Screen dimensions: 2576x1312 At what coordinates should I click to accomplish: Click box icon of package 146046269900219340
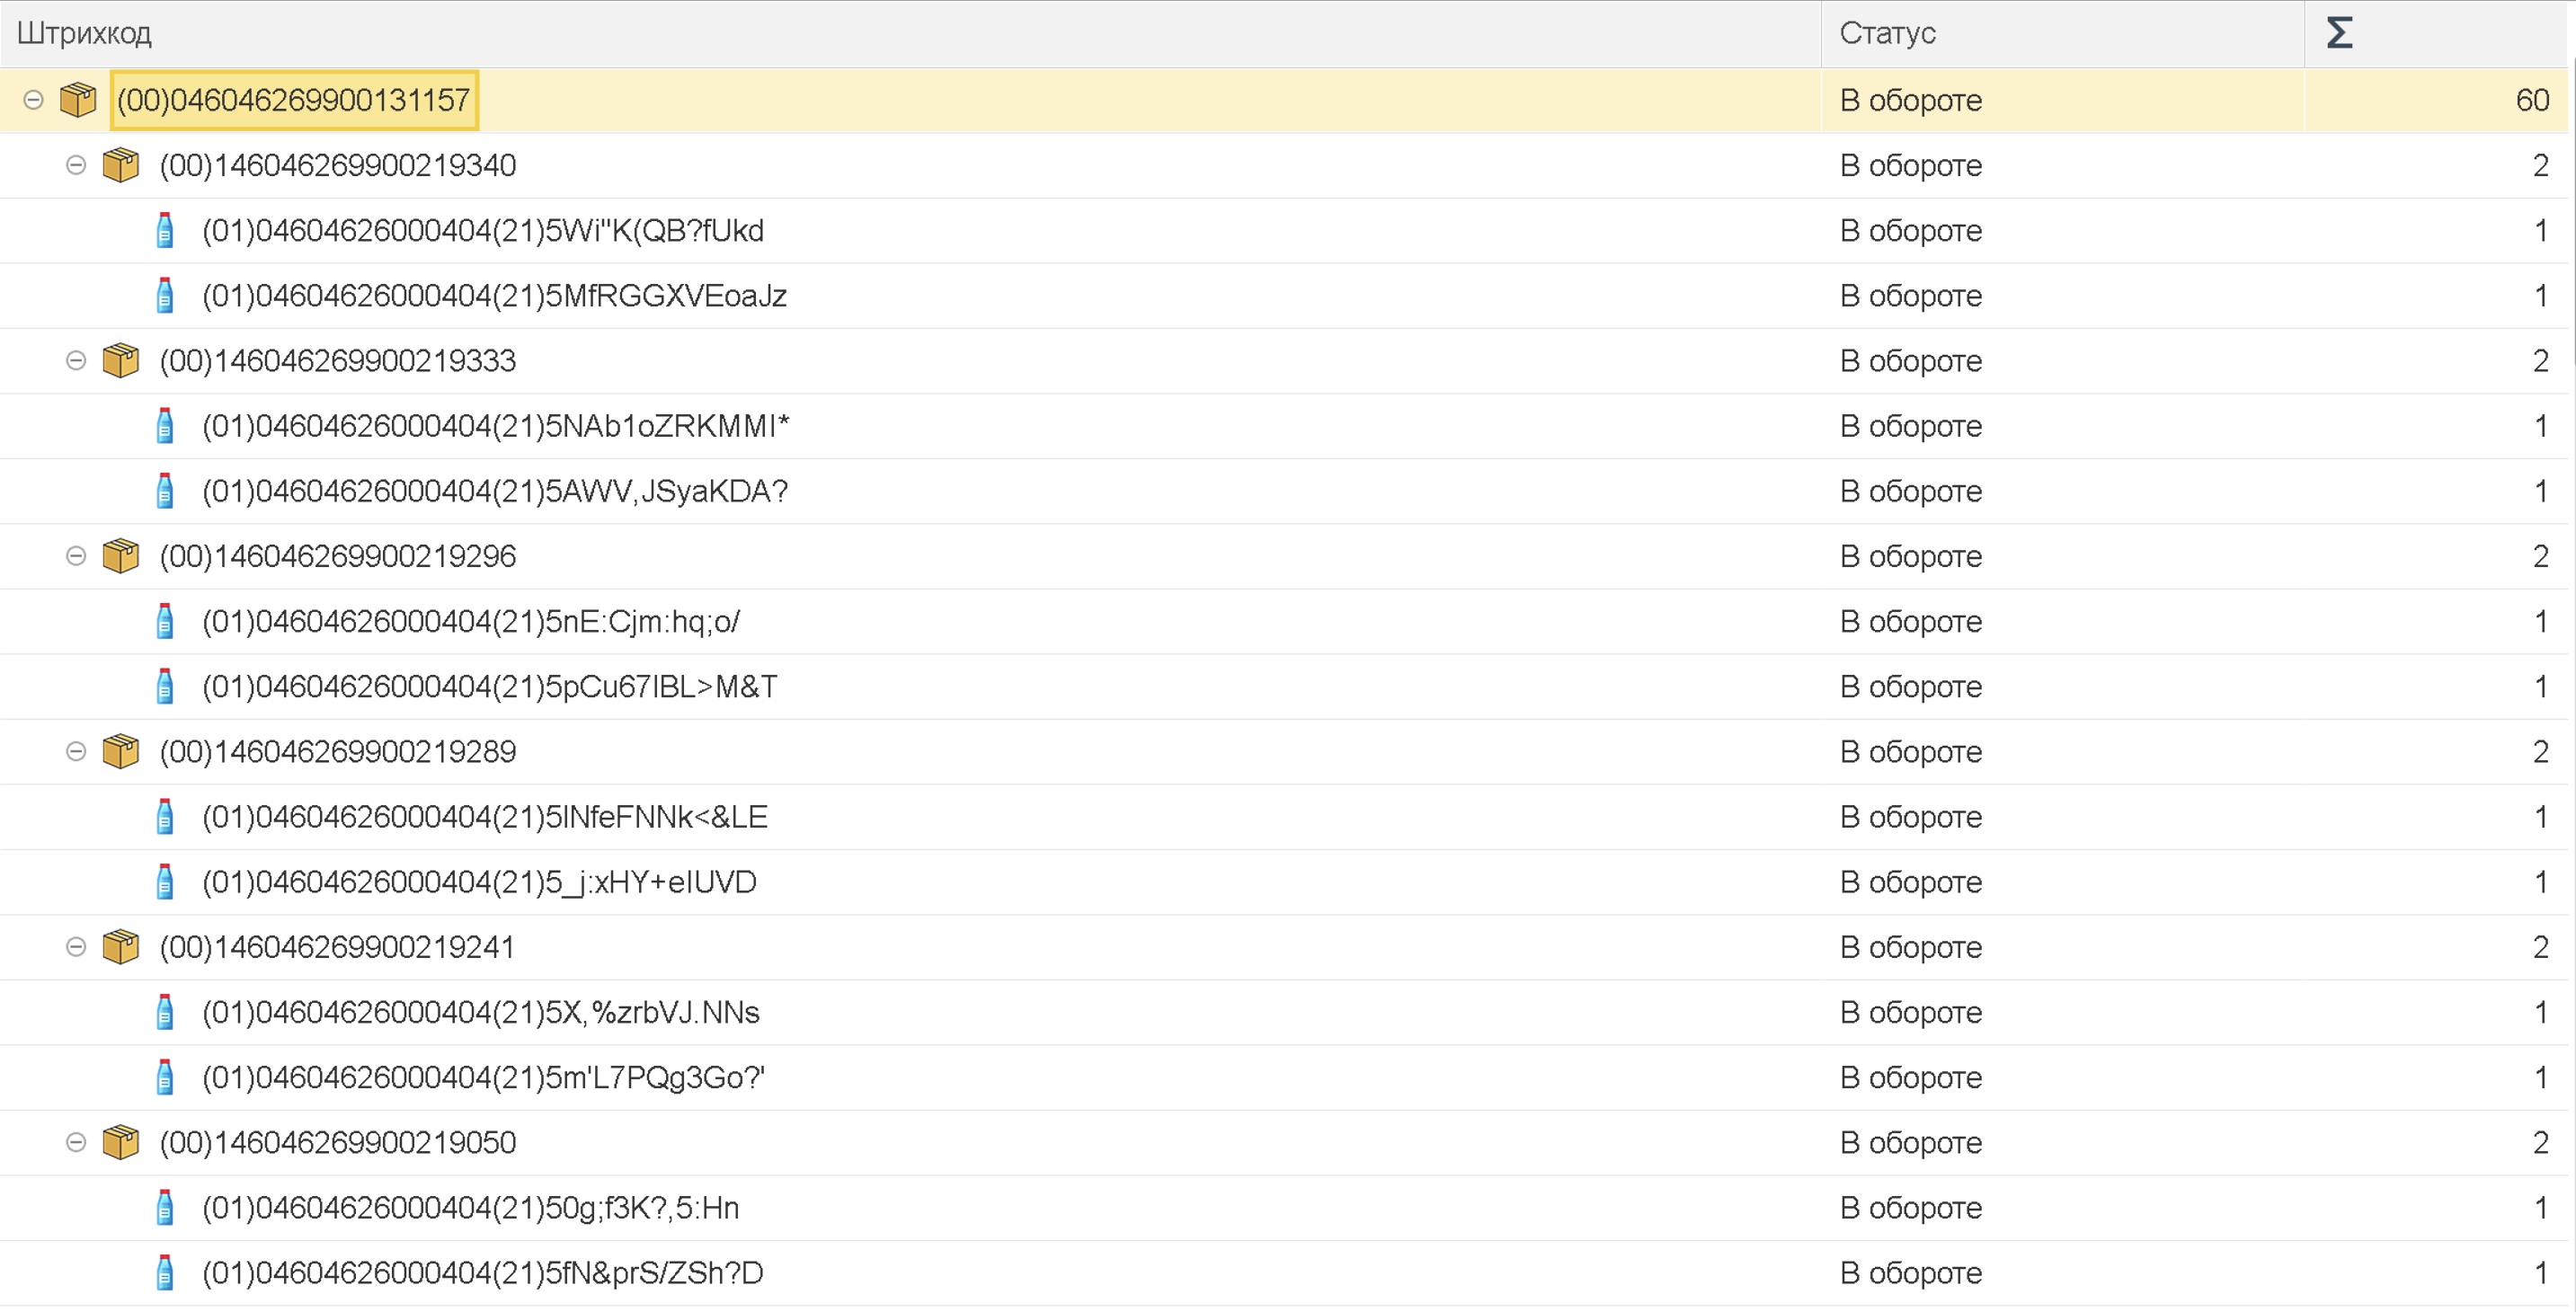(121, 165)
